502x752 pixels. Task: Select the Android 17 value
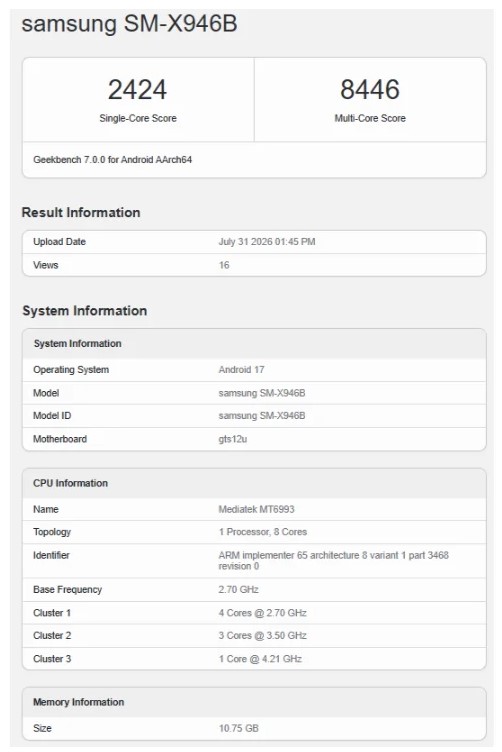(242, 370)
